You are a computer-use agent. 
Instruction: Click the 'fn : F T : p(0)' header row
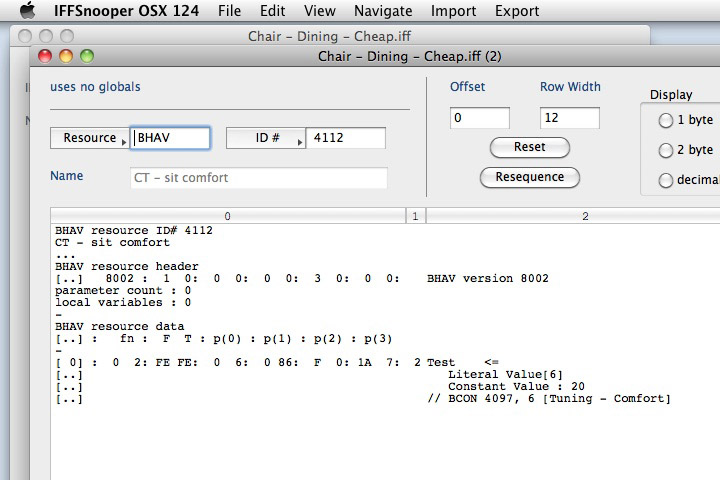(224, 339)
